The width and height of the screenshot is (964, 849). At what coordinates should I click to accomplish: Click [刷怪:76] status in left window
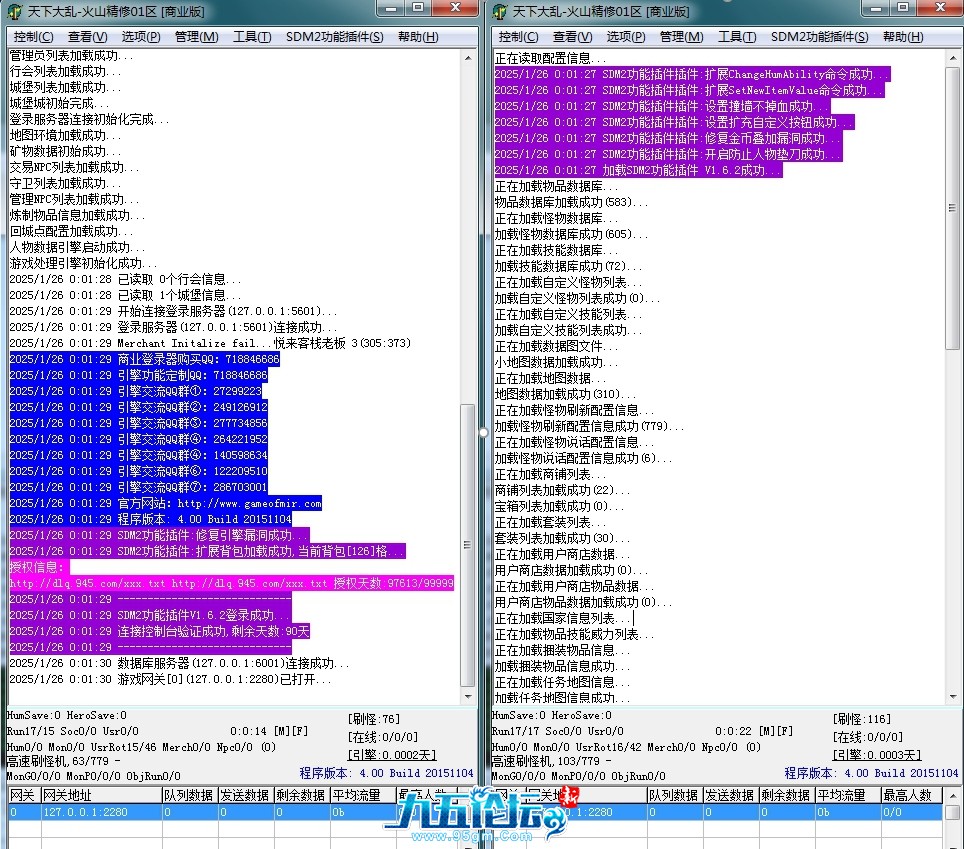pyautogui.click(x=374, y=719)
